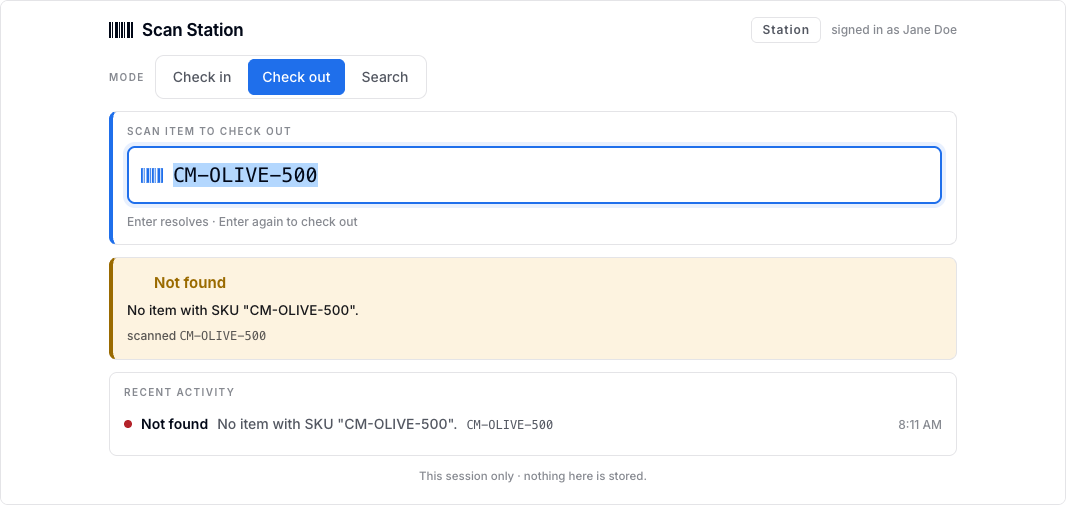Click the blue barcode icon in scan field
1066x505 pixels.
[x=152, y=175]
